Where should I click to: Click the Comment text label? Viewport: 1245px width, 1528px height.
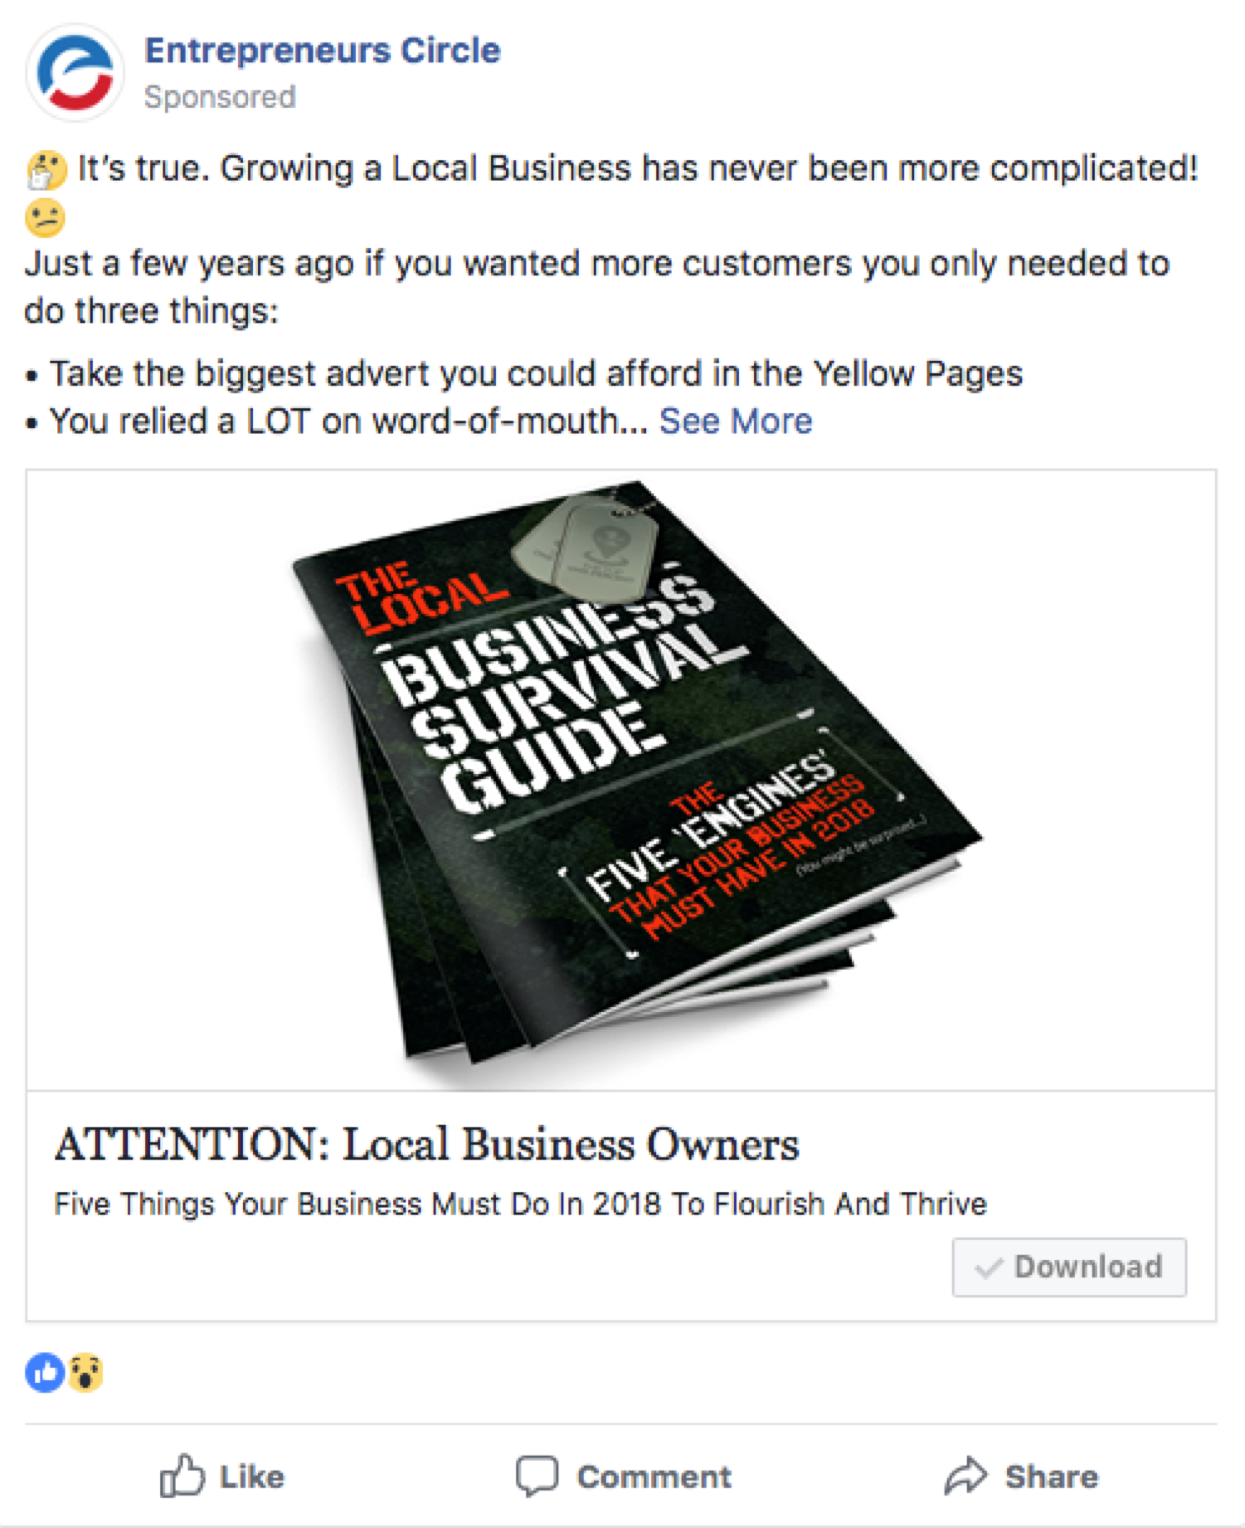[654, 1477]
